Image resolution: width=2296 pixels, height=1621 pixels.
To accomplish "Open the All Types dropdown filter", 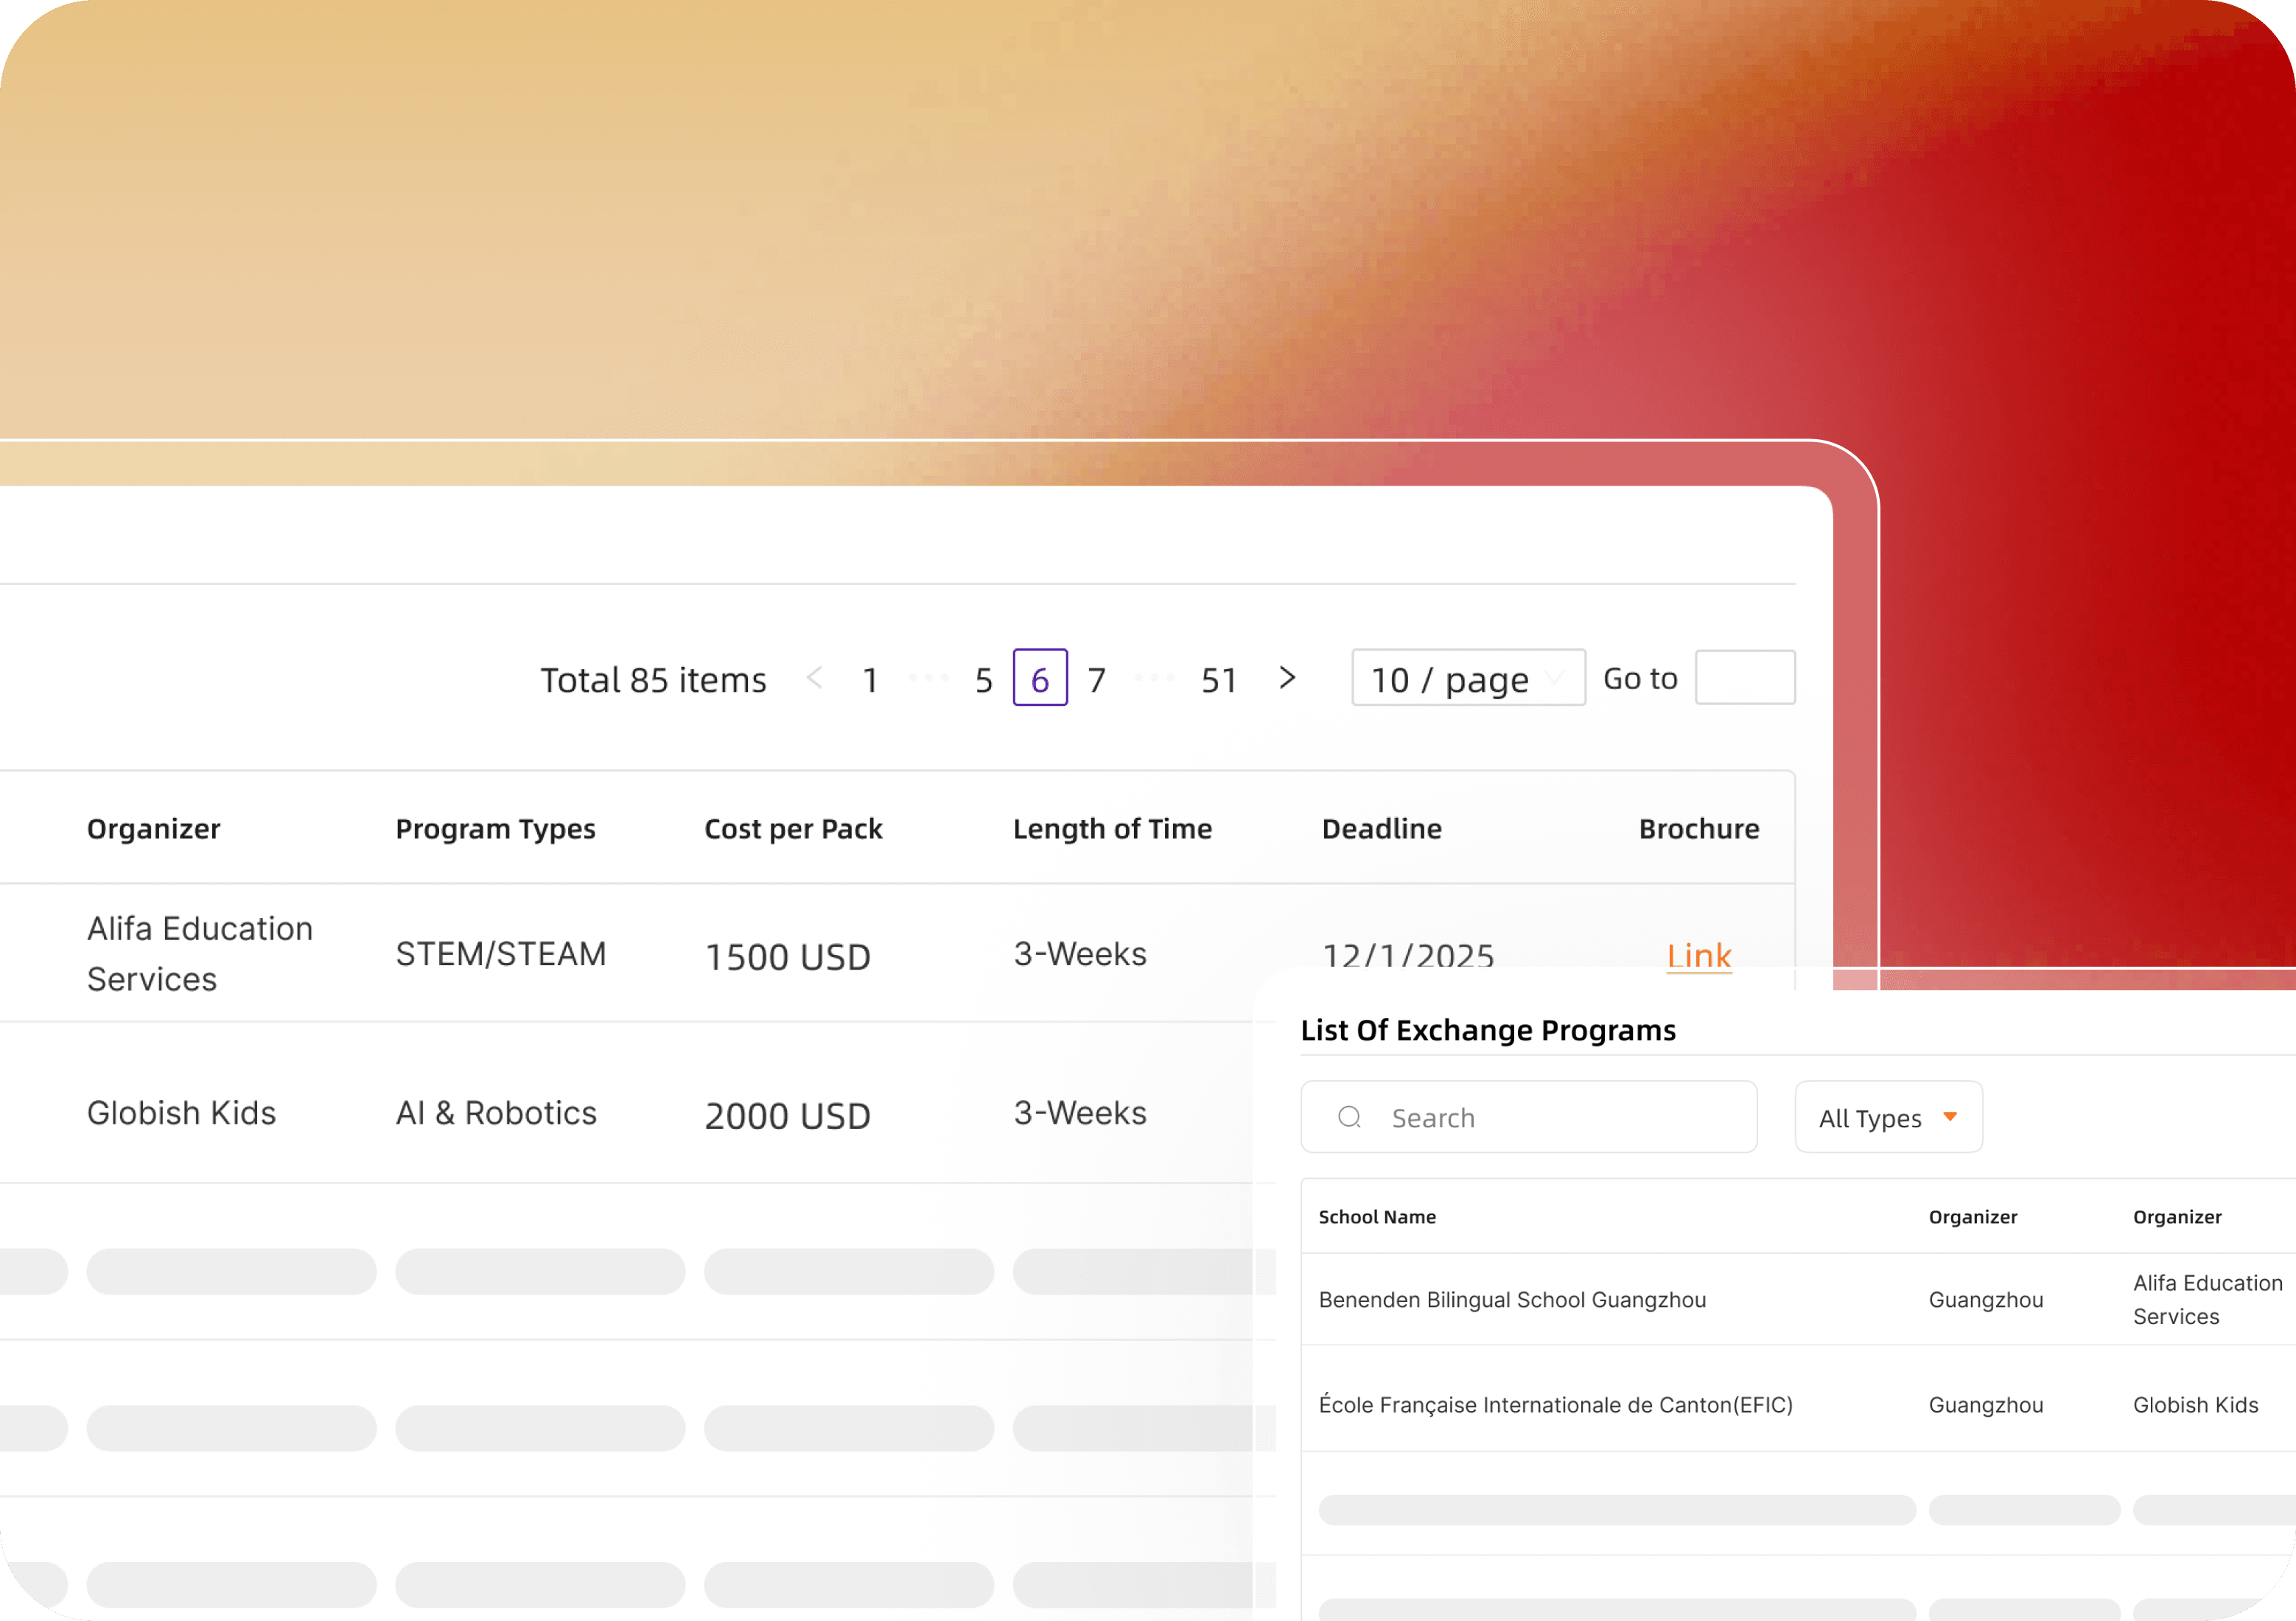I will pyautogui.click(x=1888, y=1117).
